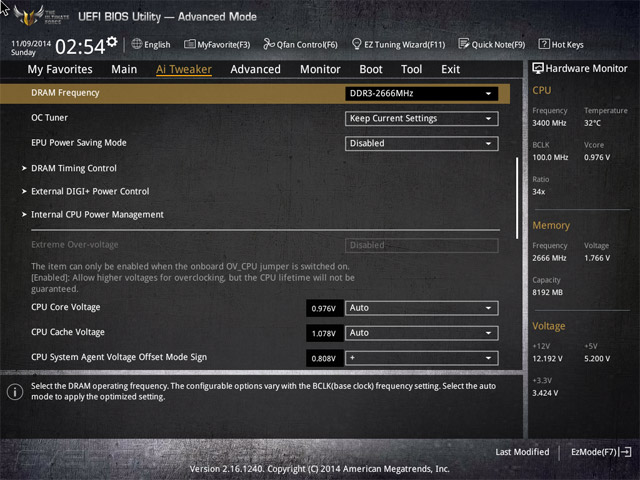Screen dimensions: 640x480
Task: Click the 3.424 V reading
Action: (545, 393)
